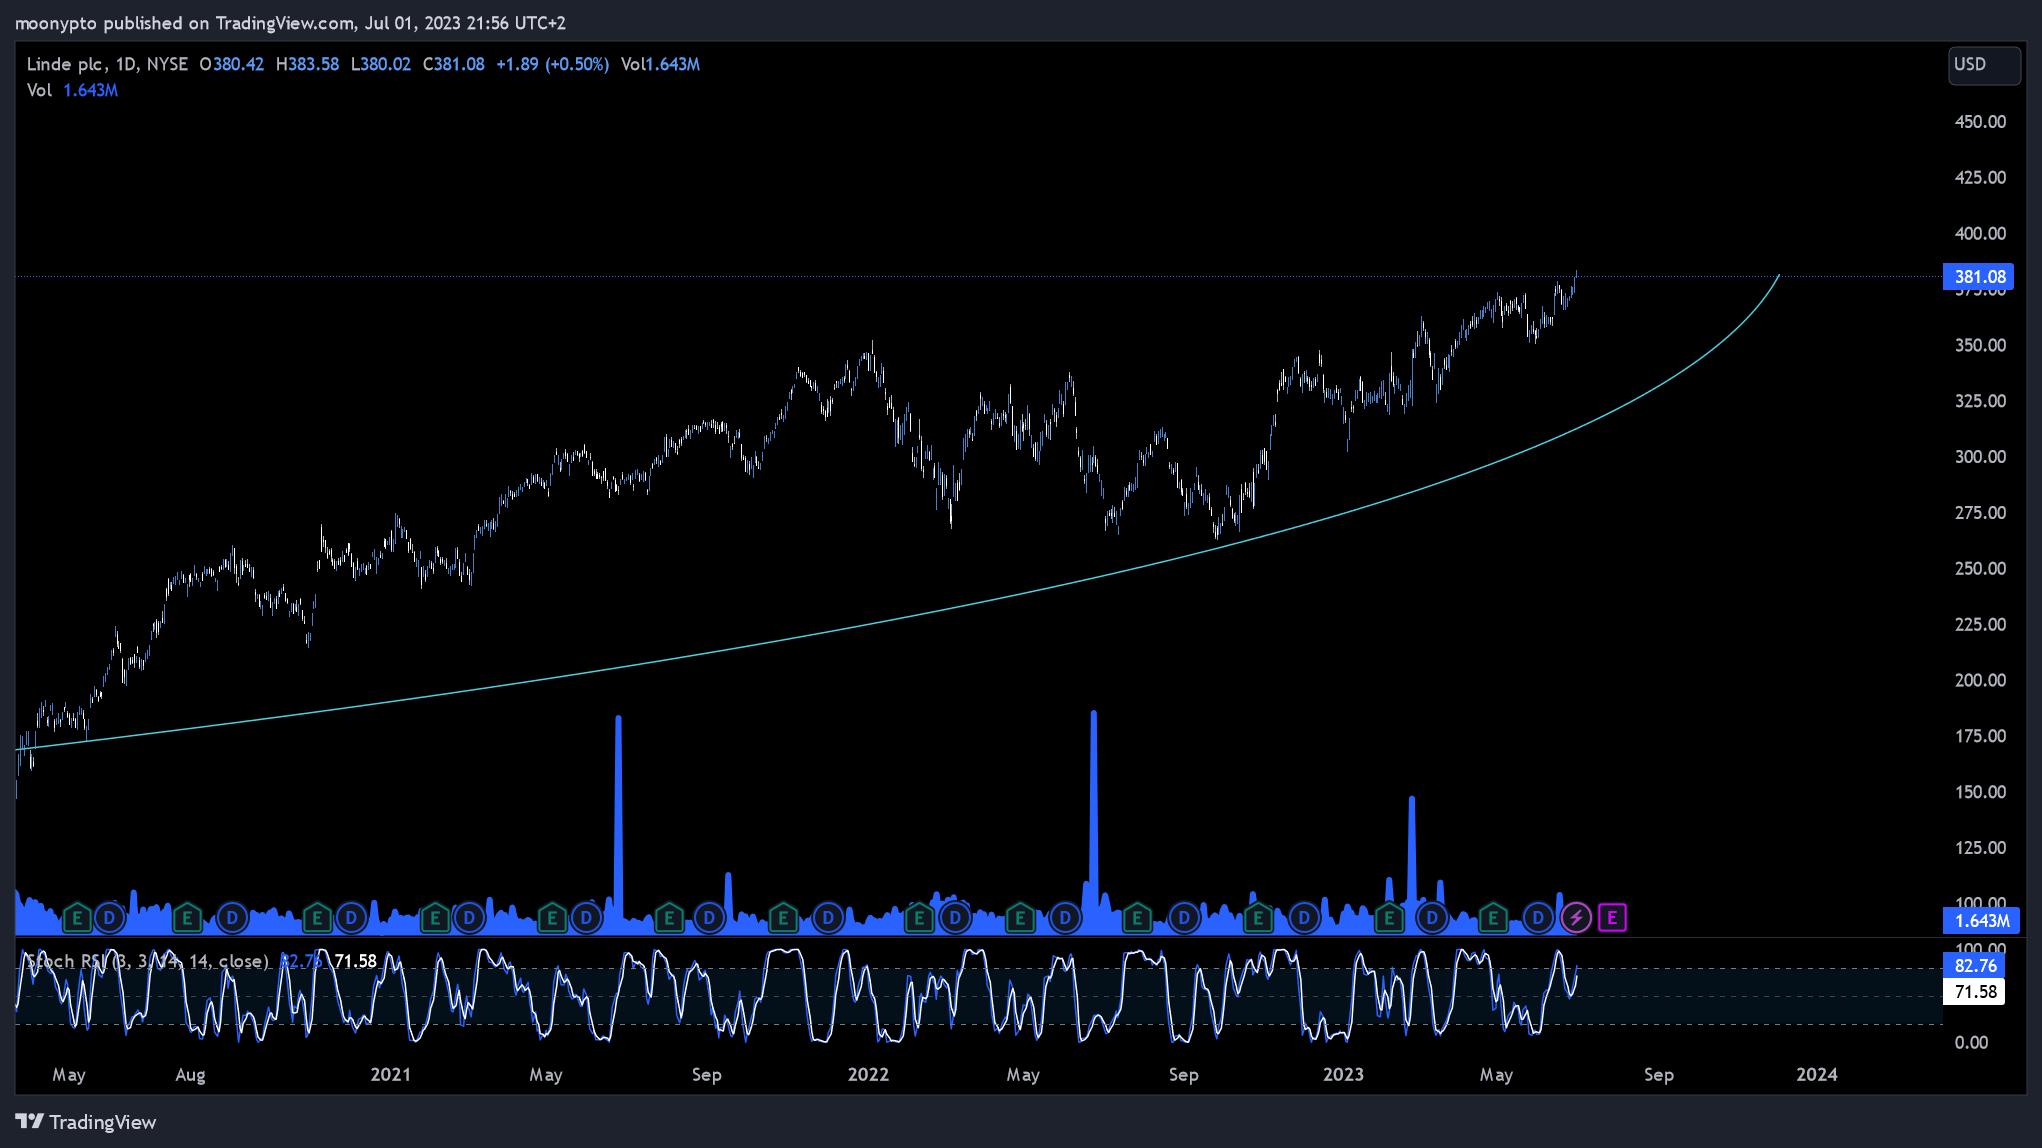
Task: Open the USD currency selector
Action: coord(1984,65)
